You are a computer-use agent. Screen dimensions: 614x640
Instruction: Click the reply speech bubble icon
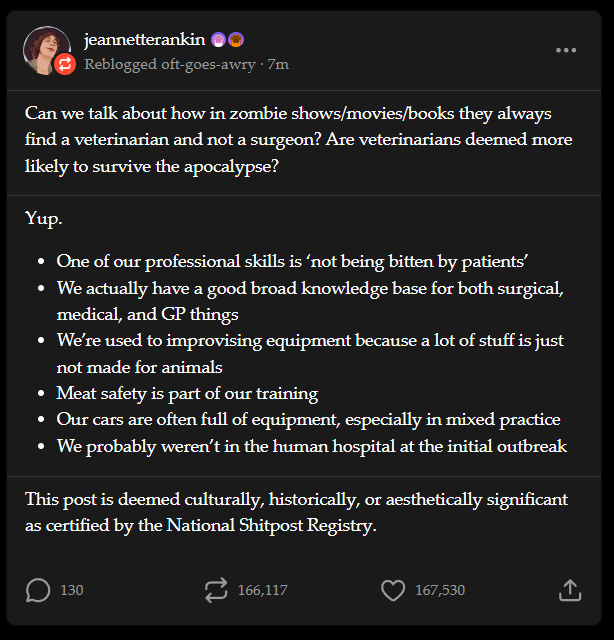coord(38,590)
